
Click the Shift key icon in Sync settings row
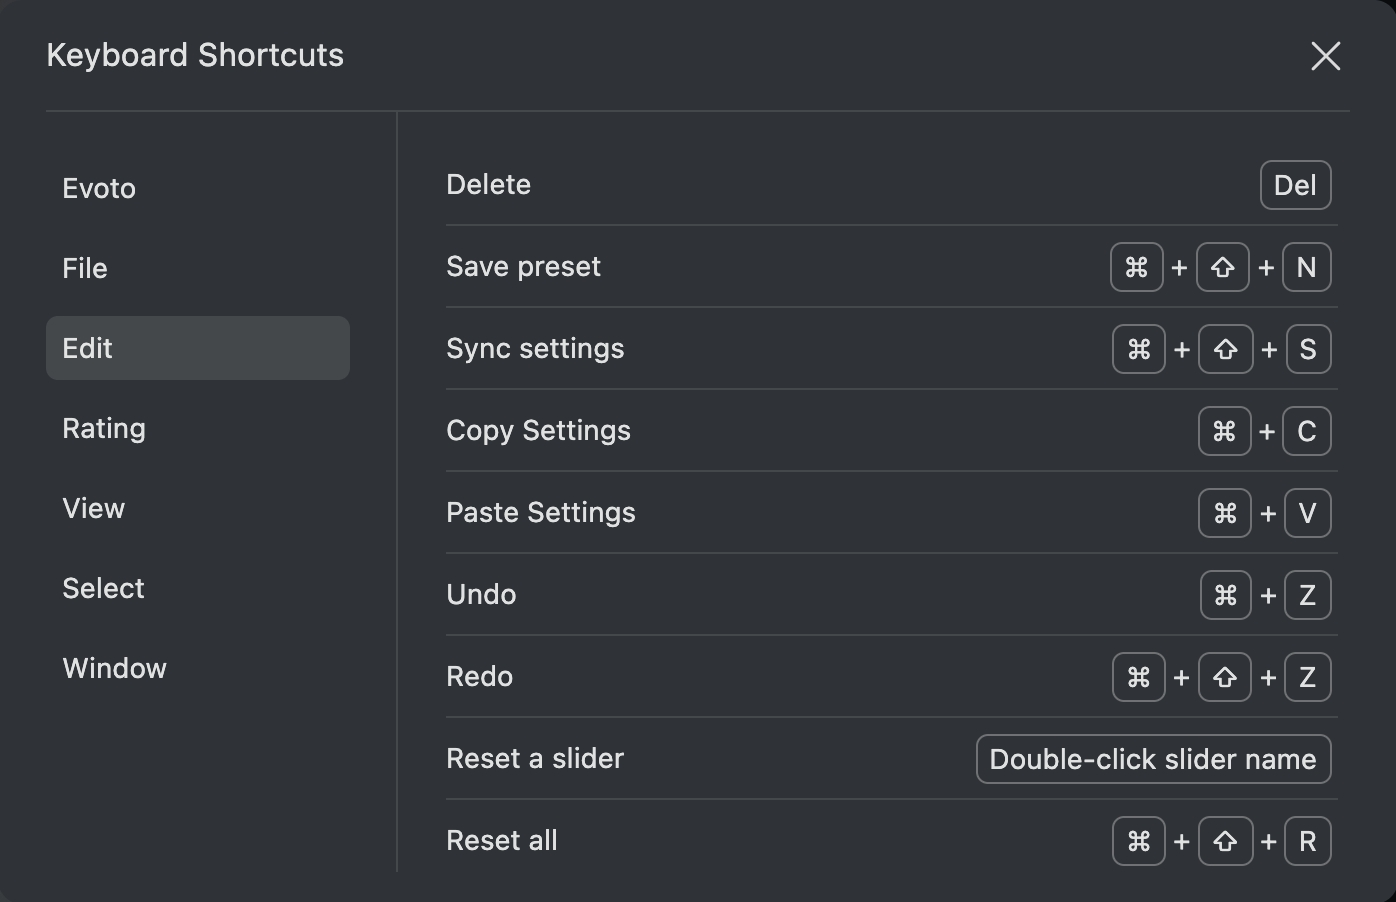click(x=1225, y=349)
